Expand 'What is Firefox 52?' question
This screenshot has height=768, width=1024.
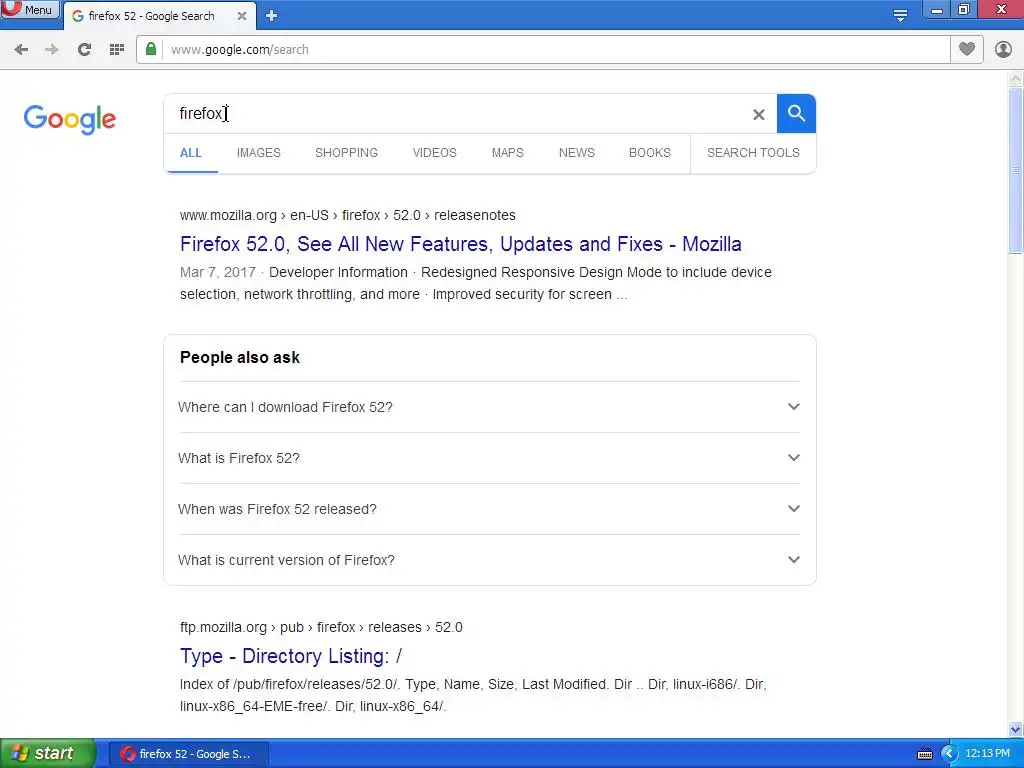pyautogui.click(x=489, y=458)
